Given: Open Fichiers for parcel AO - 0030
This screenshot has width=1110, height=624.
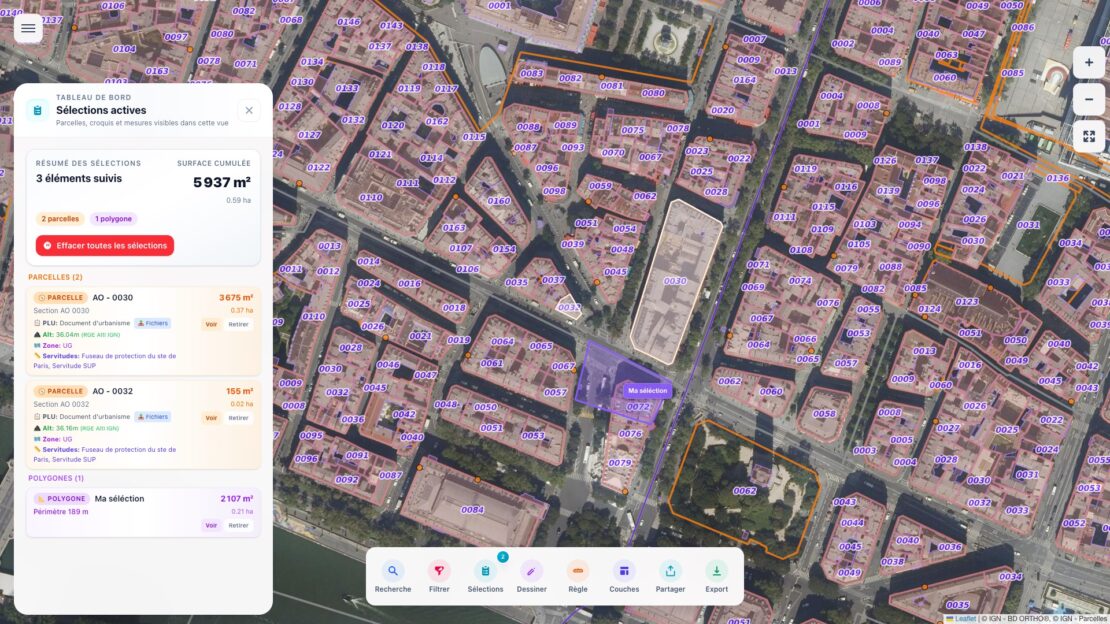Looking at the screenshot, I should point(153,323).
